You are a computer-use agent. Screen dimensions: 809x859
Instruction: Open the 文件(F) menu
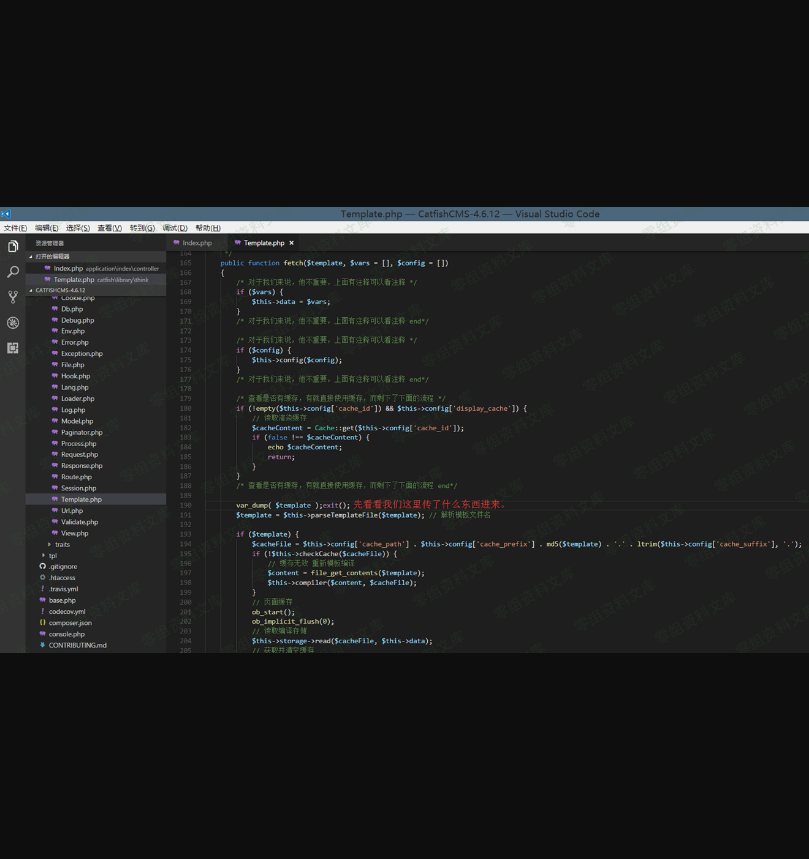click(x=15, y=228)
